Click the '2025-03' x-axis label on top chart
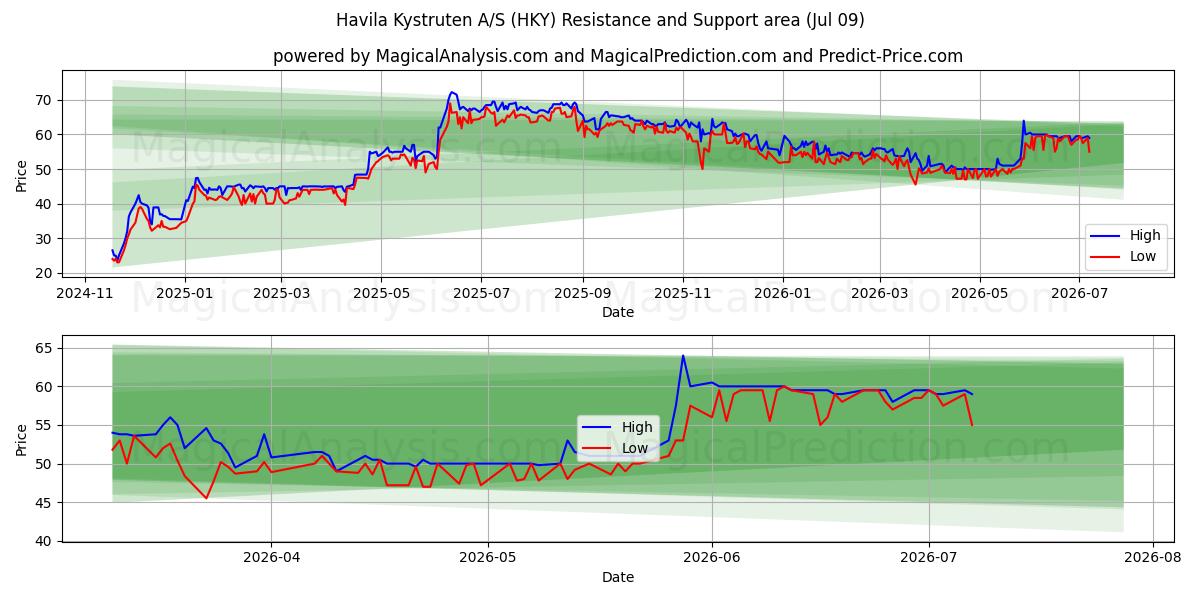This screenshot has width=1200, height=600. pos(280,293)
